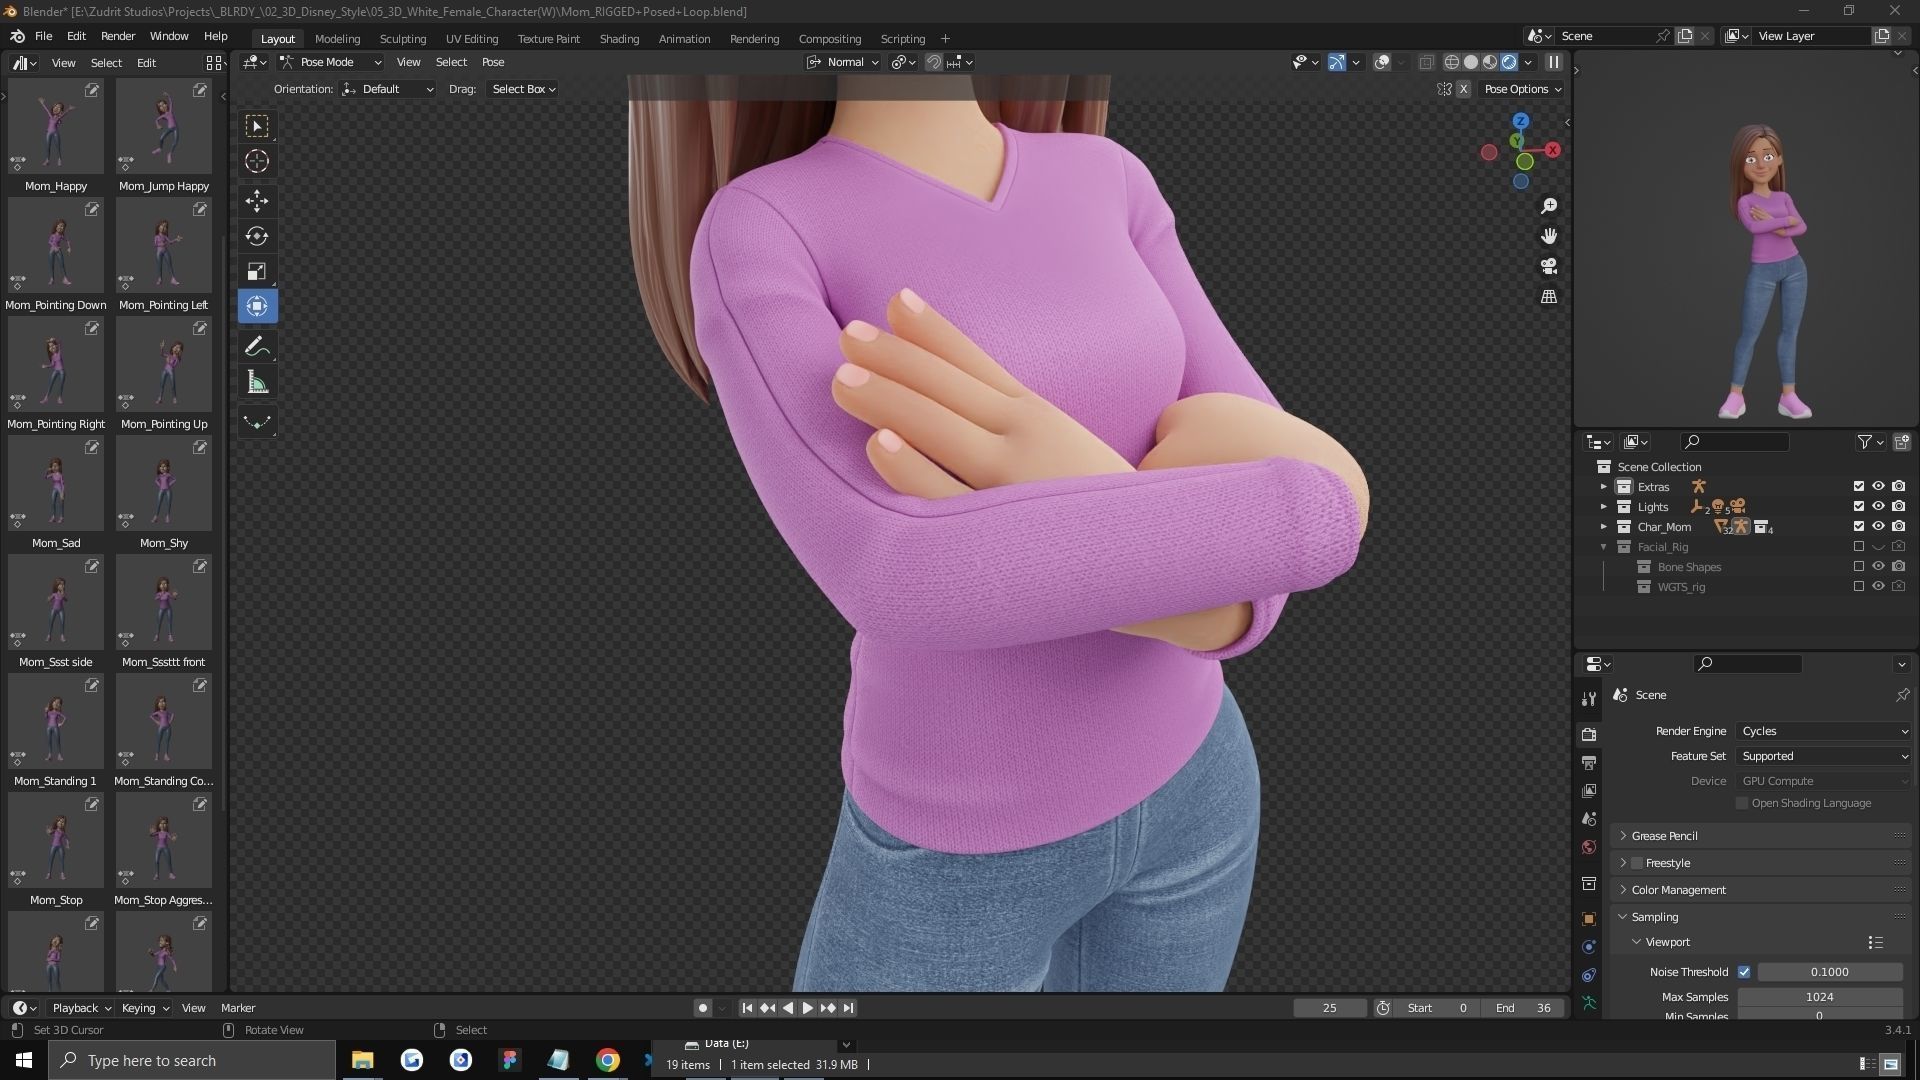The image size is (1920, 1080).
Task: Toggle viewport gizmos display
Action: coord(1336,62)
